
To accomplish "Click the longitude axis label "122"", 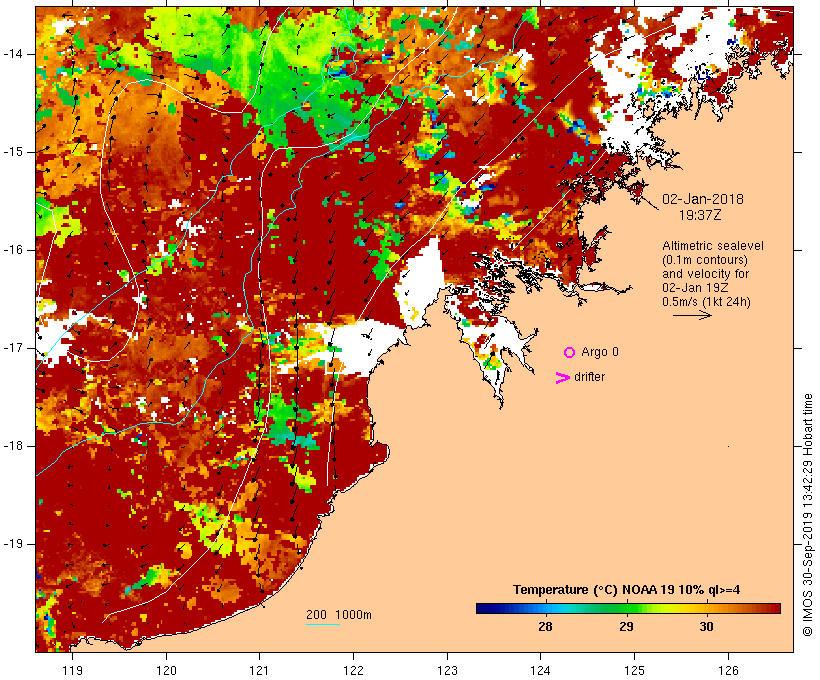I will pos(354,670).
